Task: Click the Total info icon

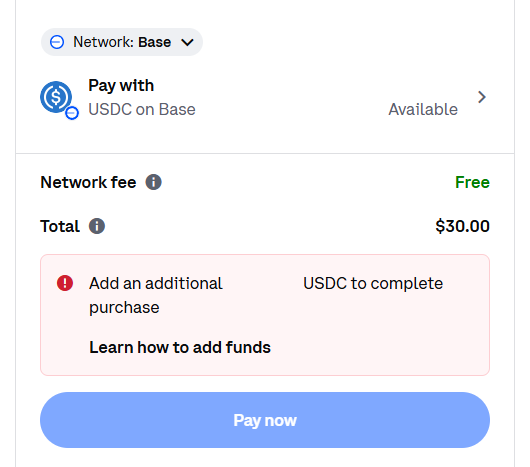Action: [x=97, y=226]
